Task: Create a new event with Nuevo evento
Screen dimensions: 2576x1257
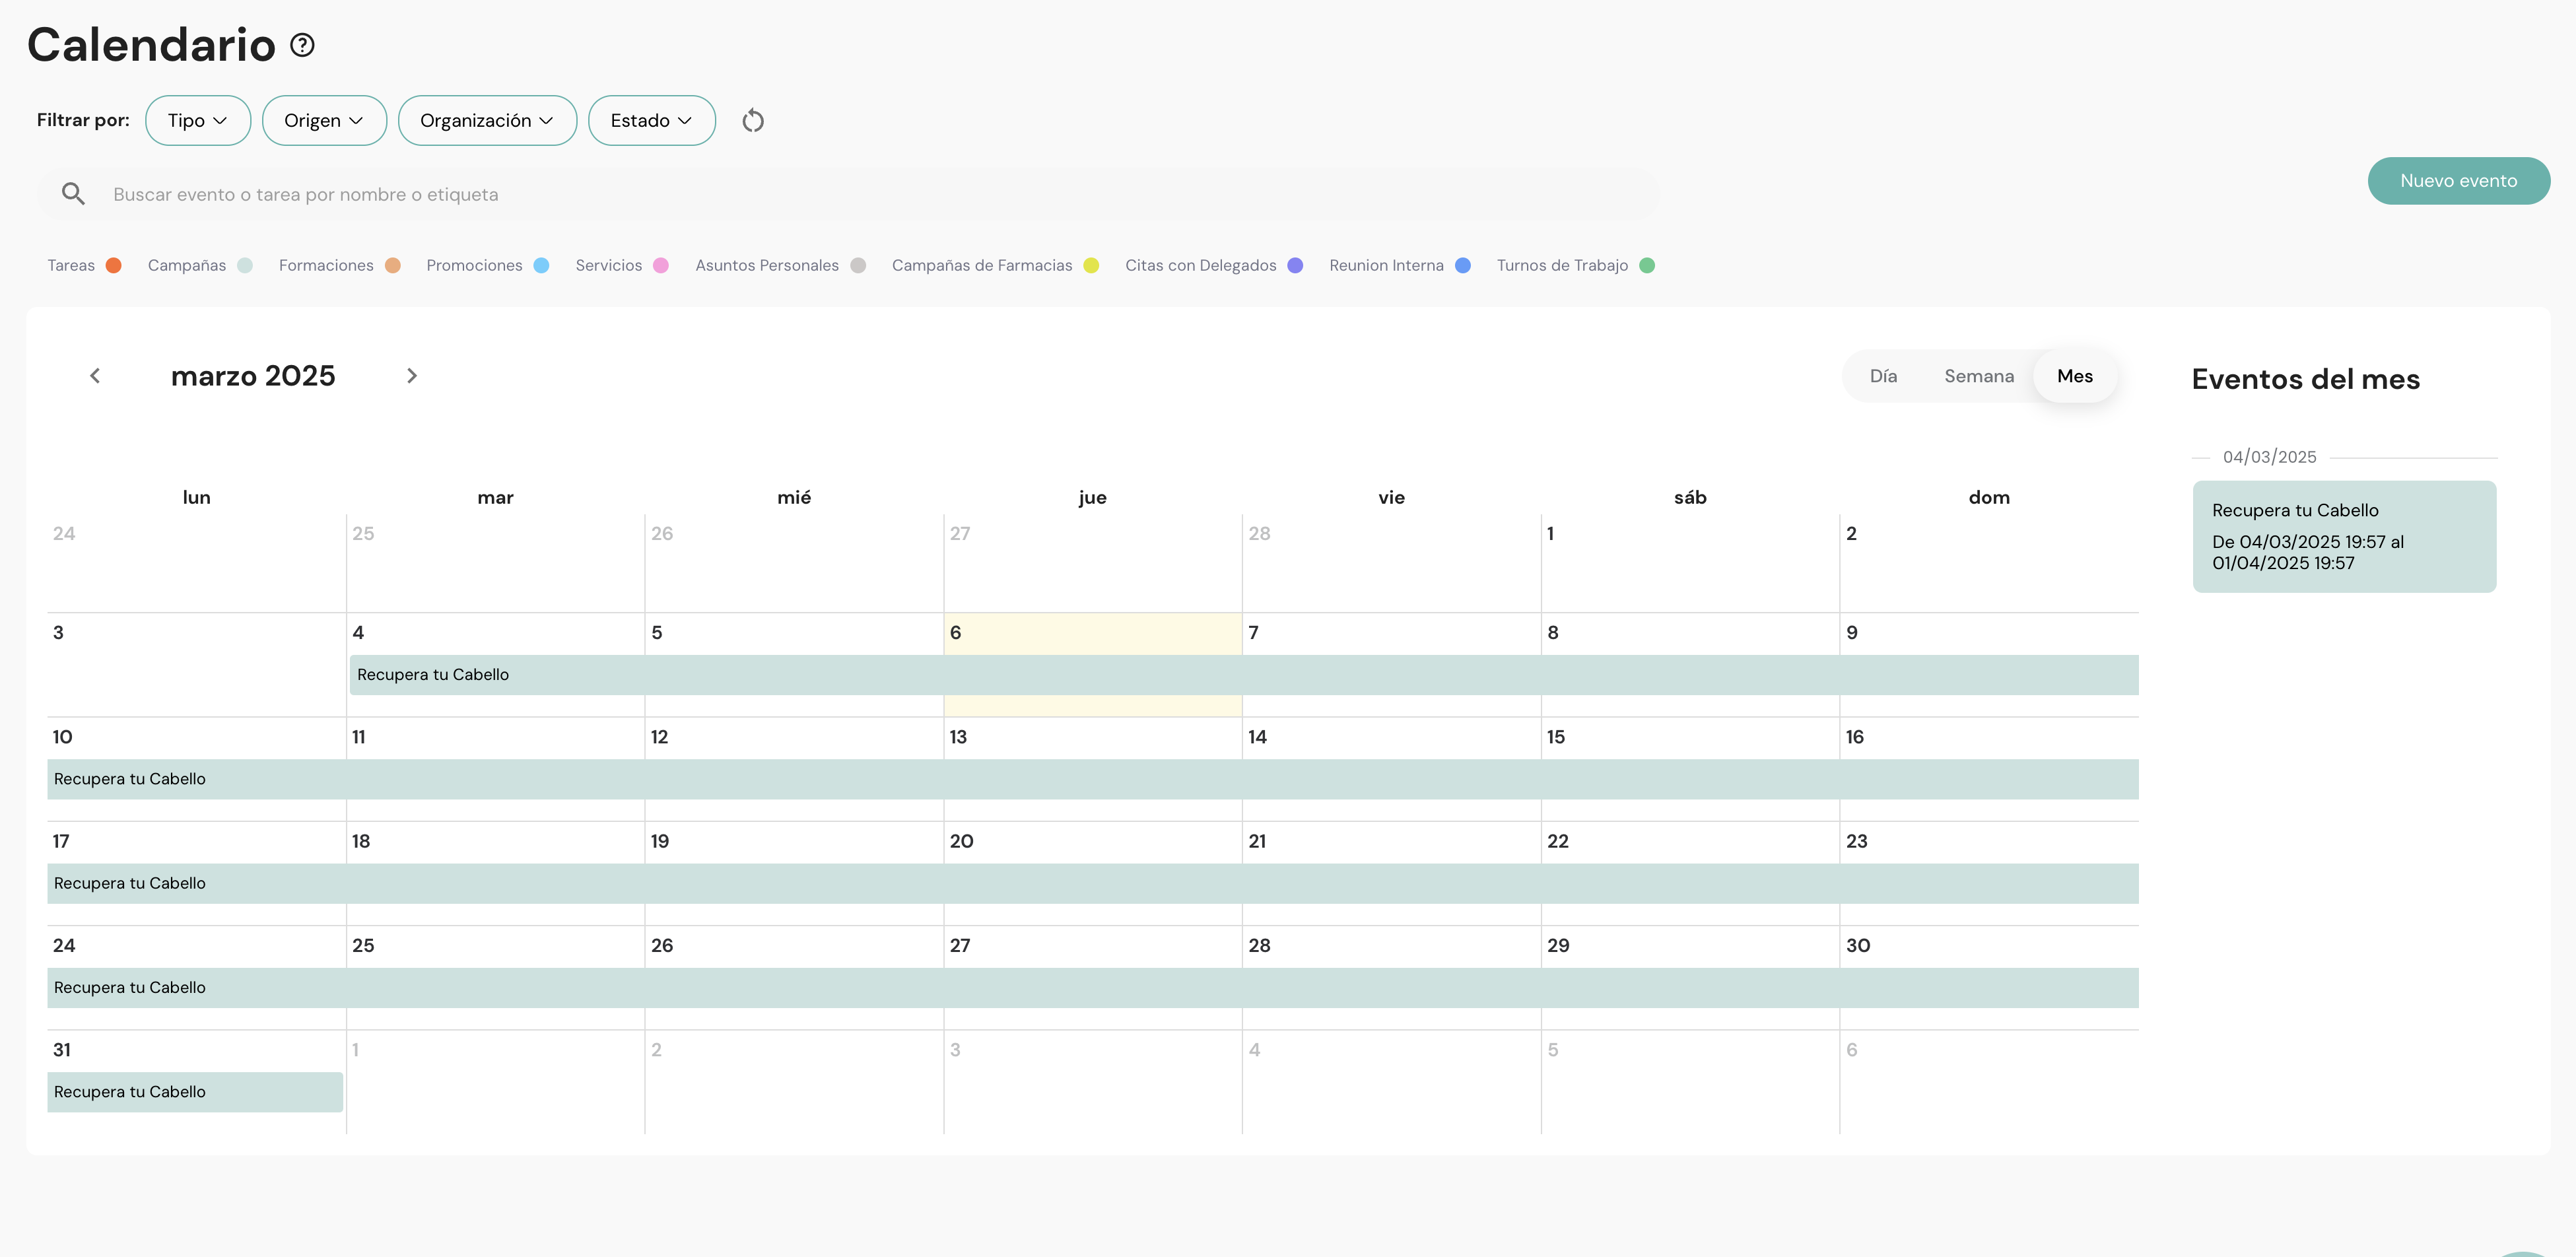Action: pos(2458,181)
